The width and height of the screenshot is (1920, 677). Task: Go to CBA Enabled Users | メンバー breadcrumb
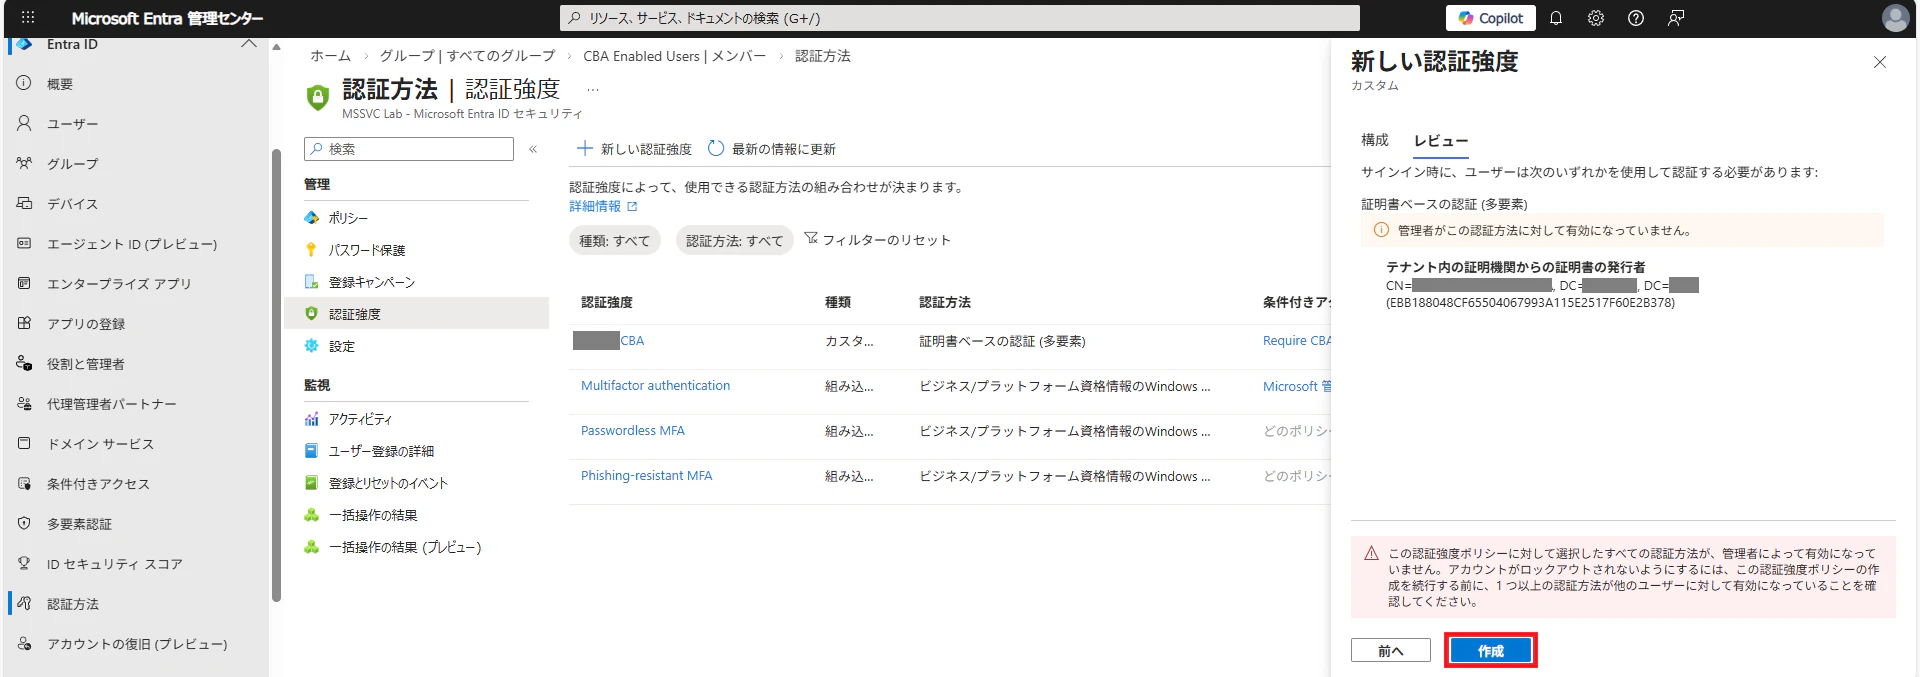click(x=674, y=56)
